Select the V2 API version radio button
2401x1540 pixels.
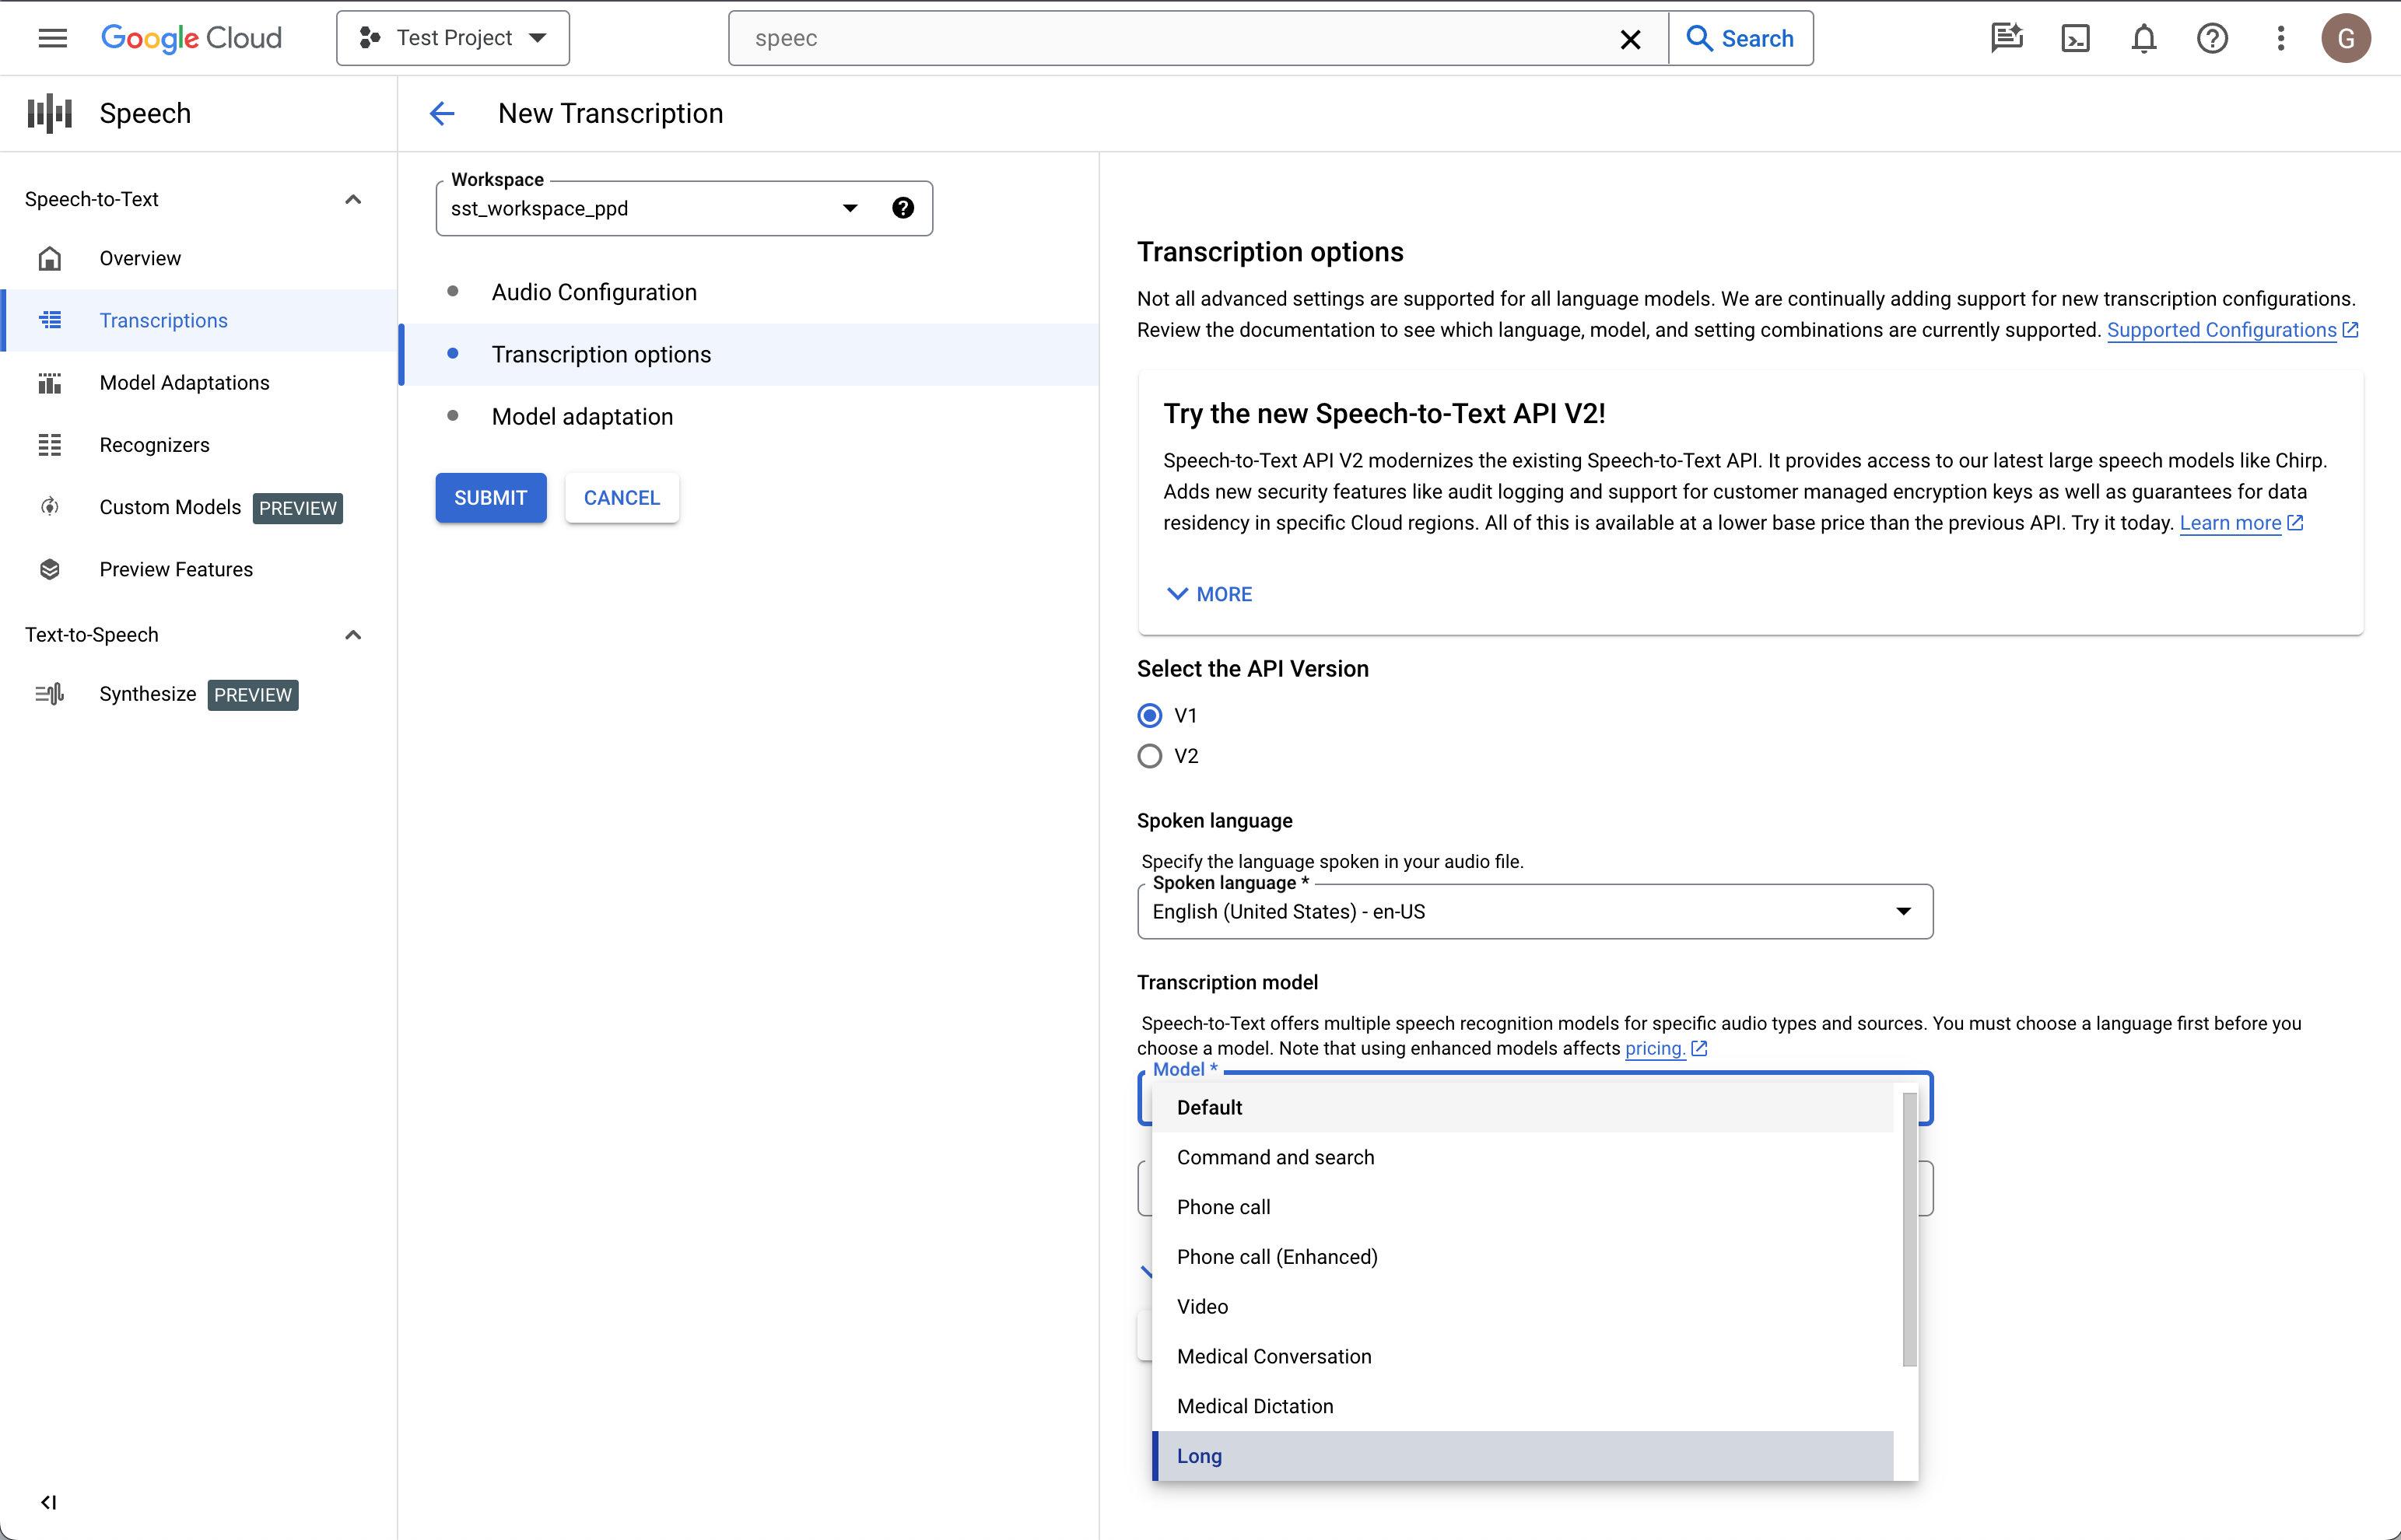tap(1151, 756)
